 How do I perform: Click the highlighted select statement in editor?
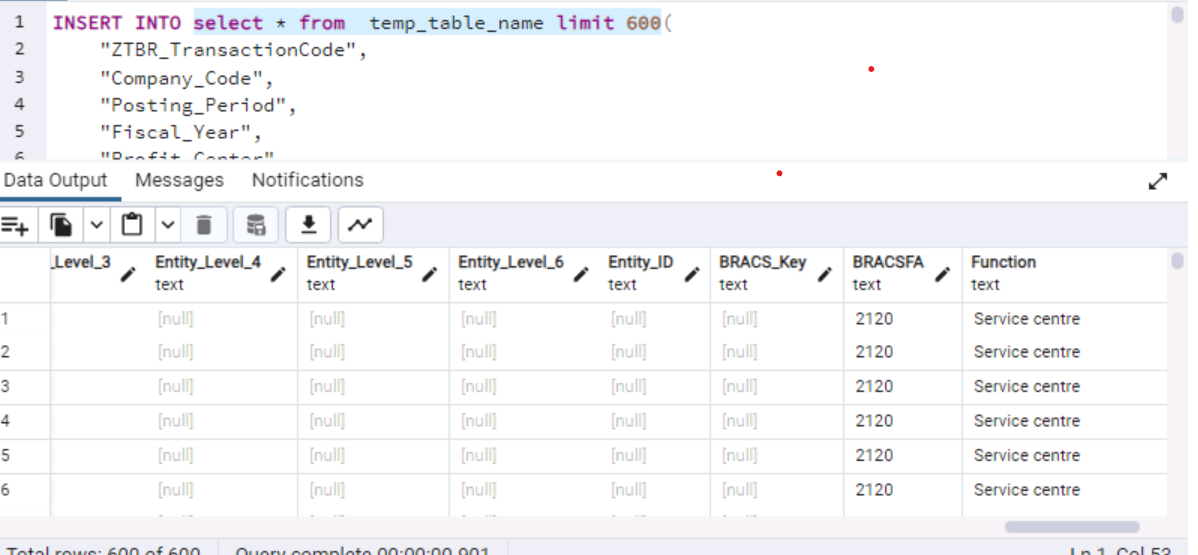point(427,23)
